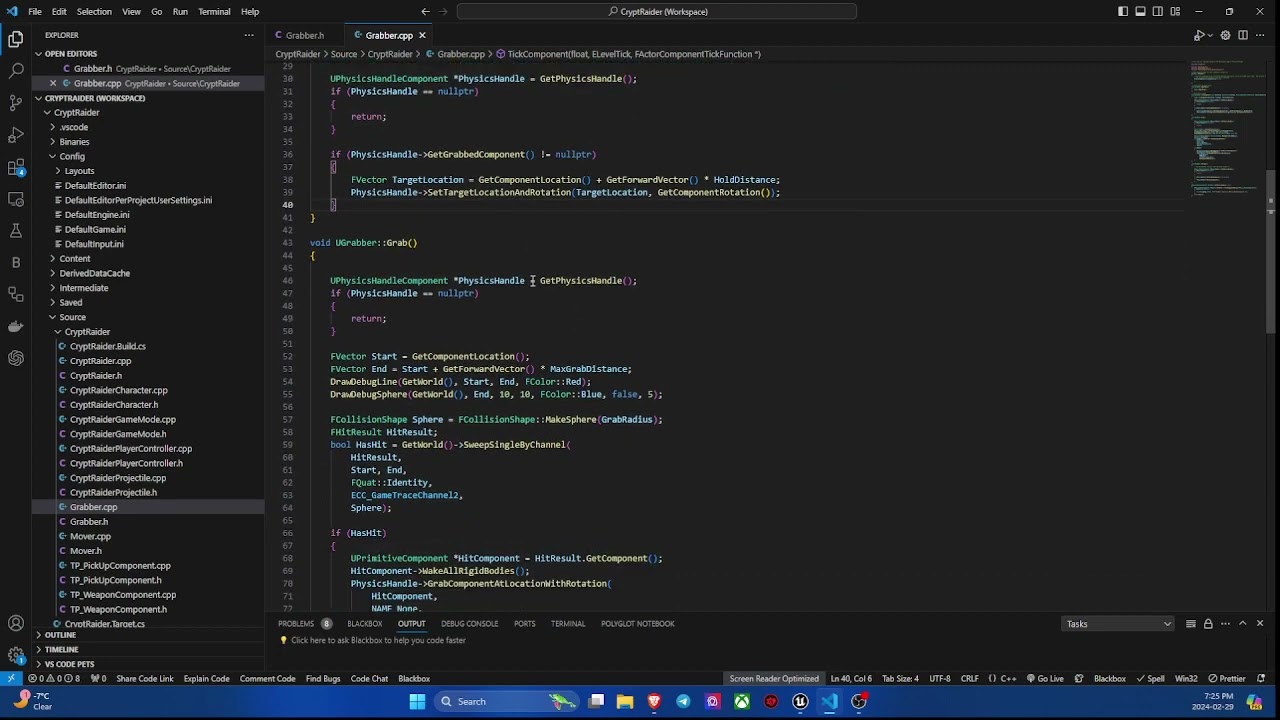
Task: Click the Customize Layout icon
Action: coord(1174,12)
